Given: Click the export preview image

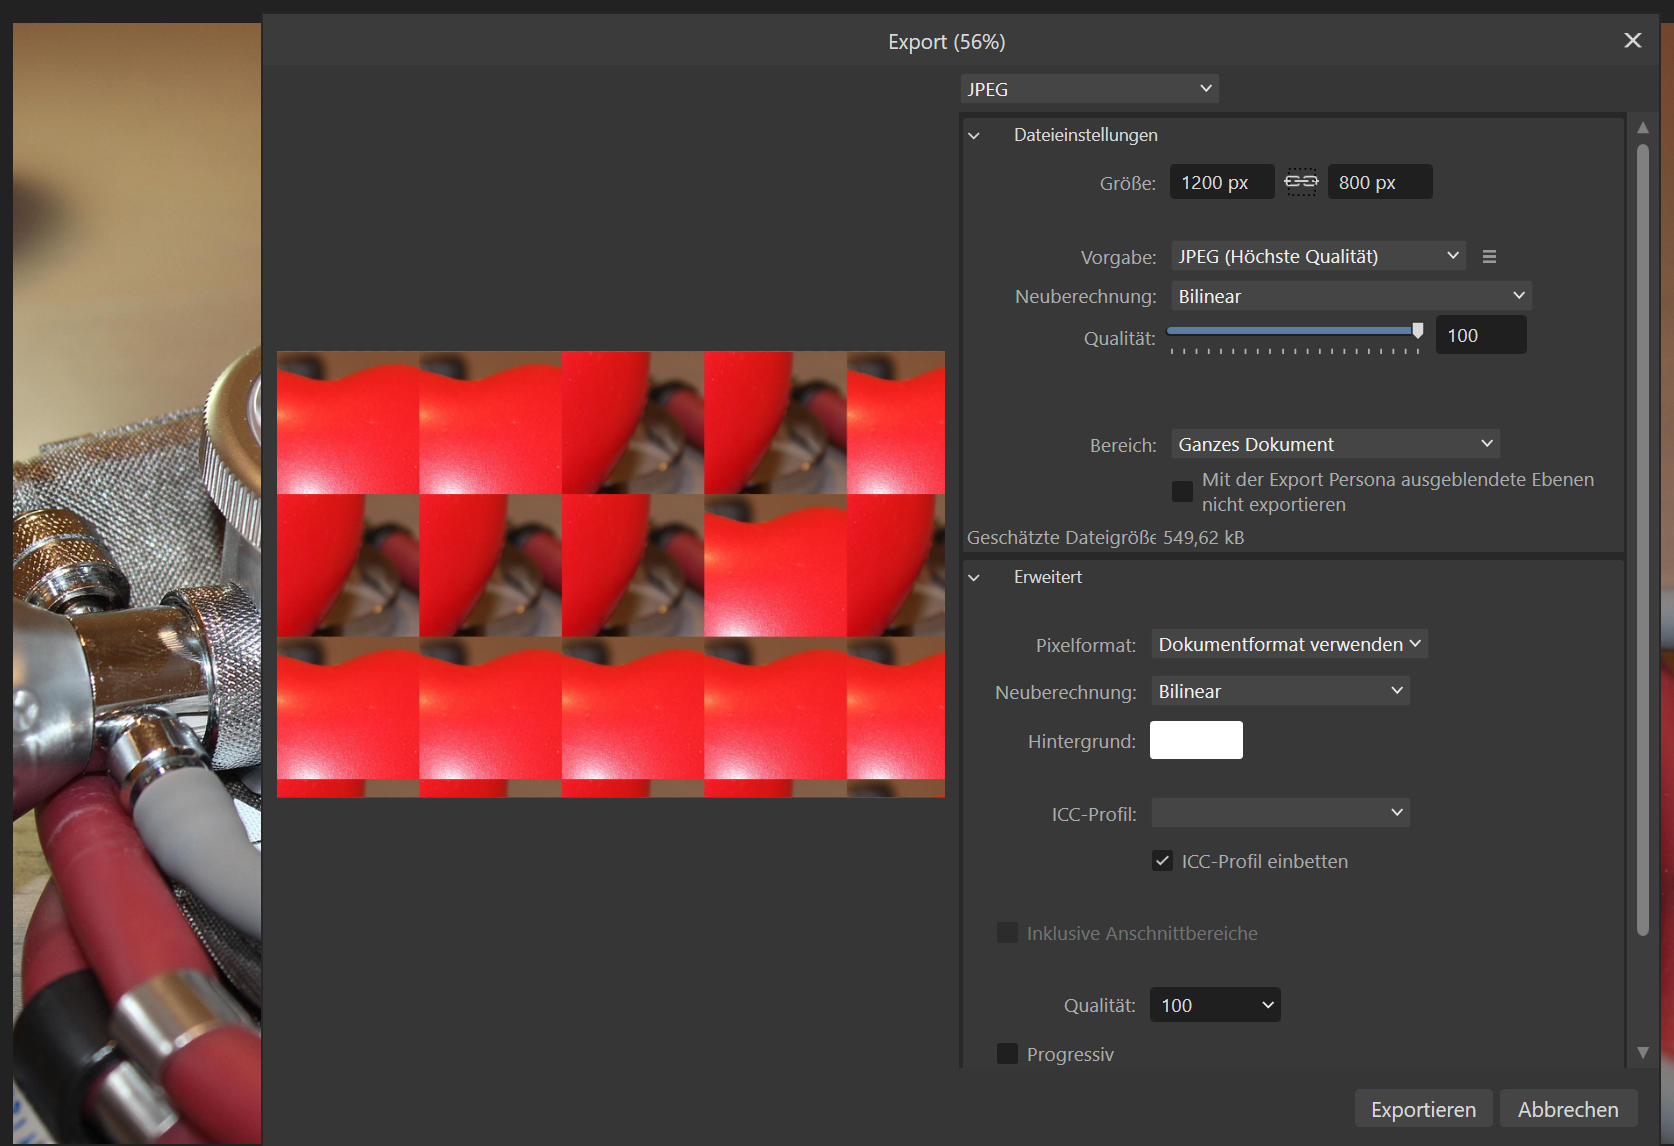Looking at the screenshot, I should 611,574.
